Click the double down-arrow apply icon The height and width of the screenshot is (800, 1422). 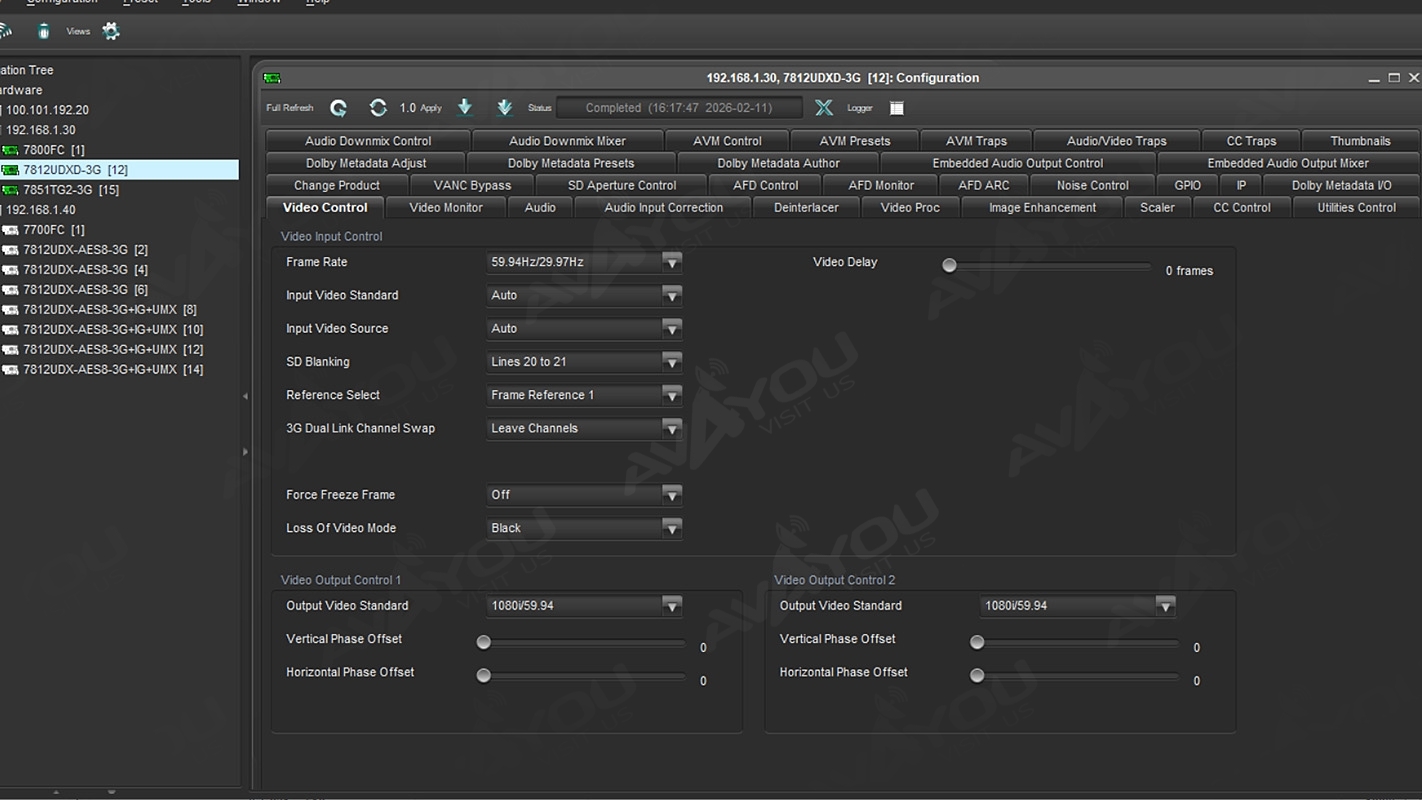coord(504,108)
